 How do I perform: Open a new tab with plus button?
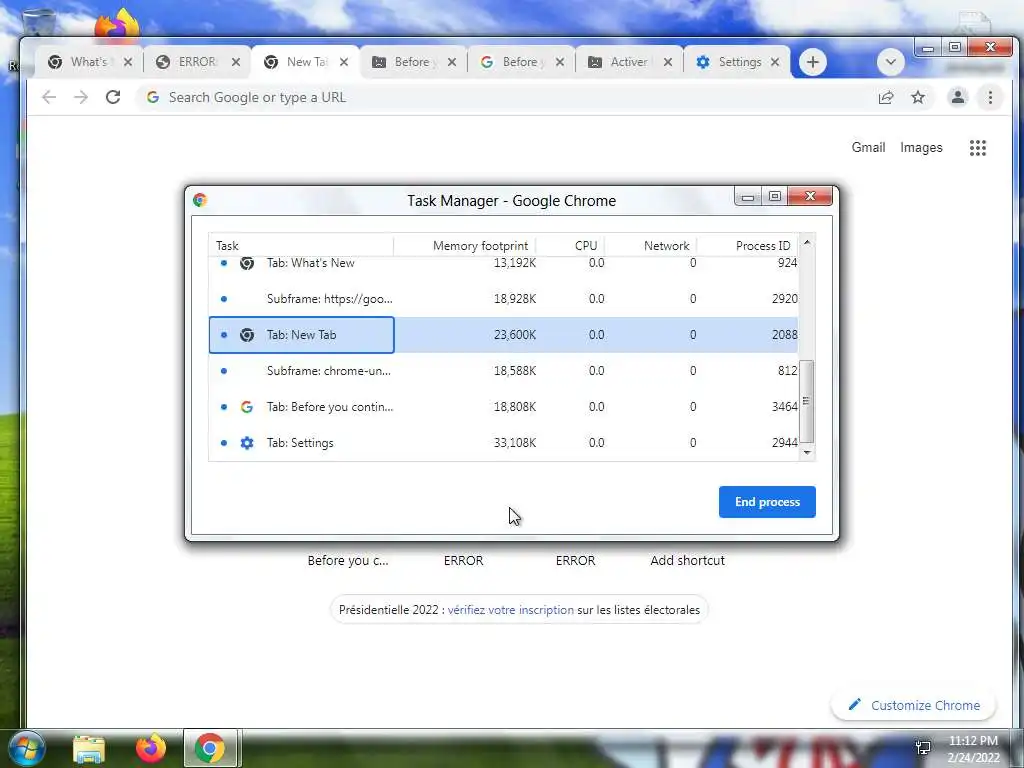812,62
